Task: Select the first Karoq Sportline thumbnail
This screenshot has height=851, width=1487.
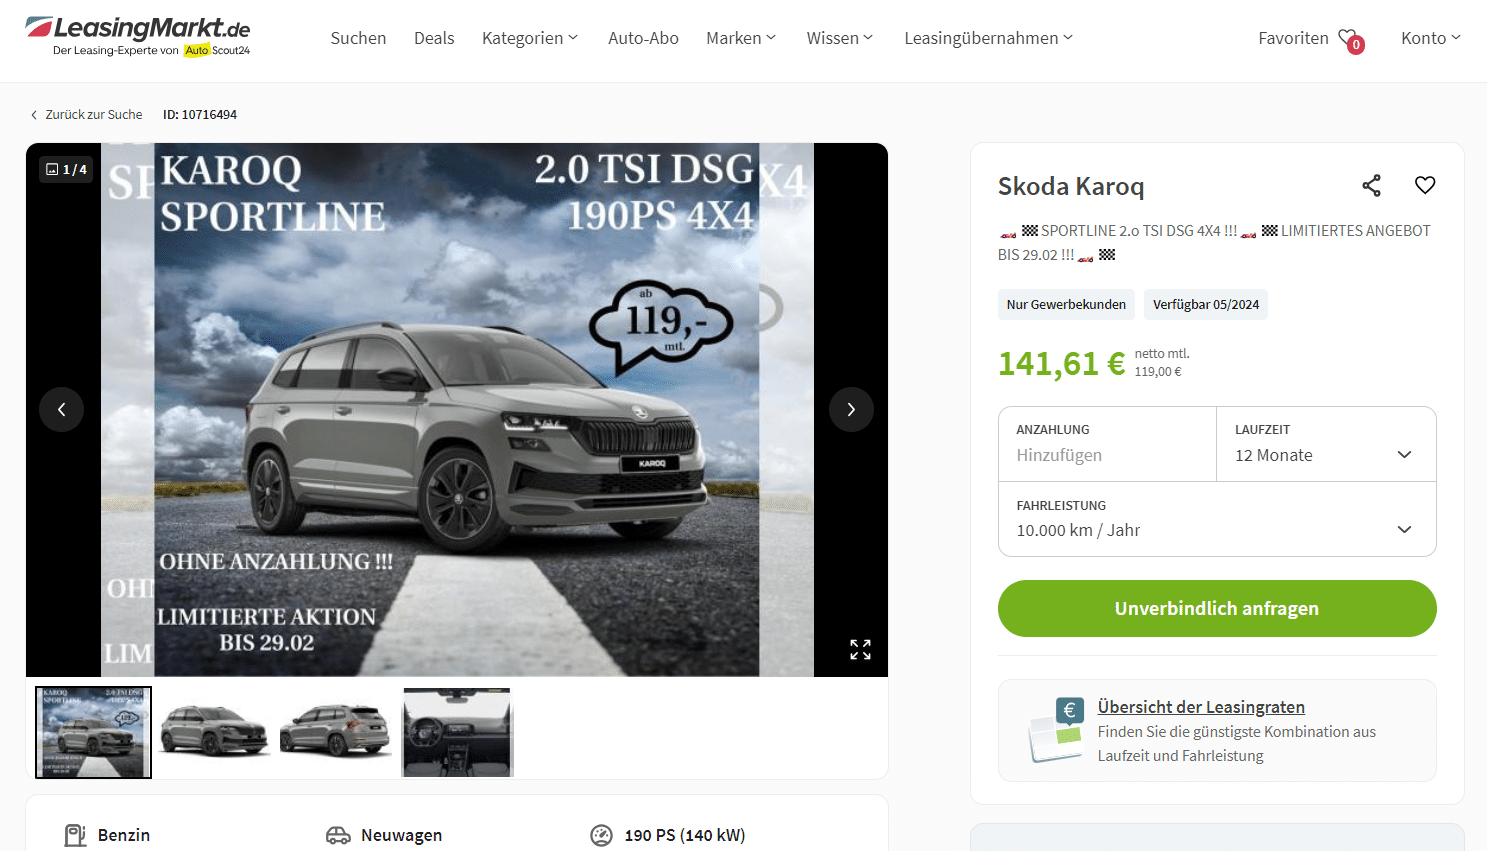Action: coord(93,732)
